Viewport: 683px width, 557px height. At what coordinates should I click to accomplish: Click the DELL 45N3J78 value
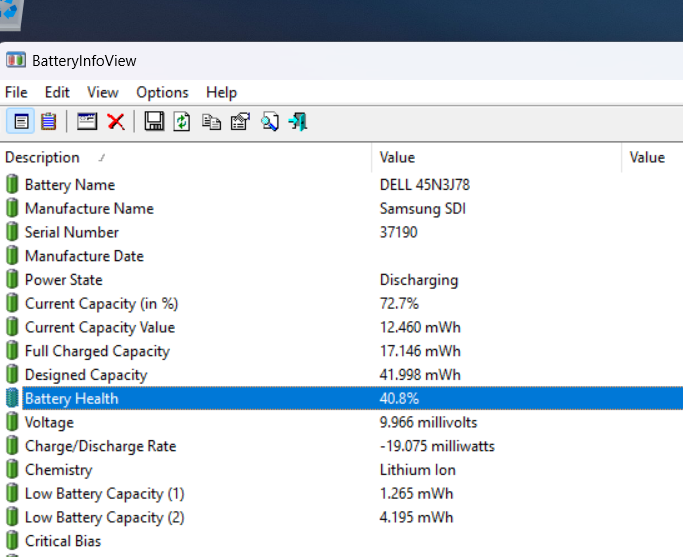425,185
